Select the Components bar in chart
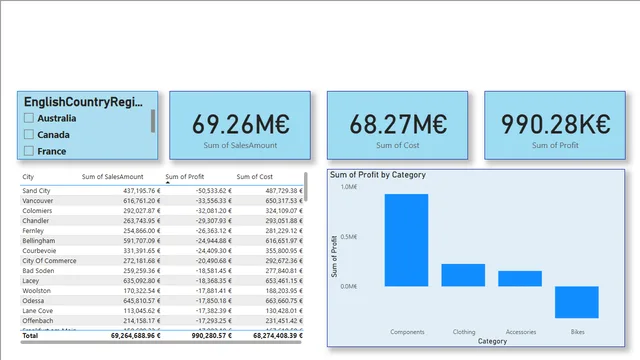Image resolution: width=640 pixels, height=360 pixels. [406, 240]
